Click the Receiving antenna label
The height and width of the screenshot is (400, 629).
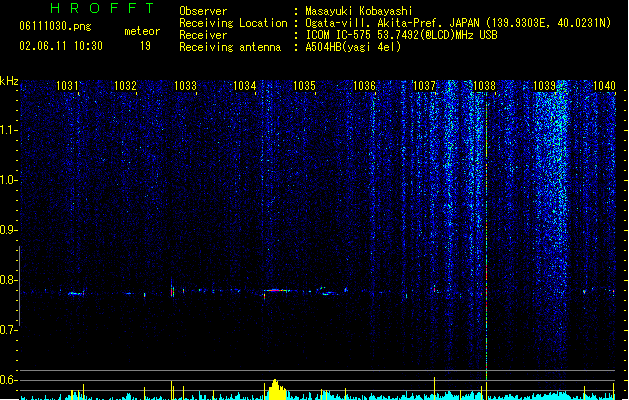tap(230, 47)
